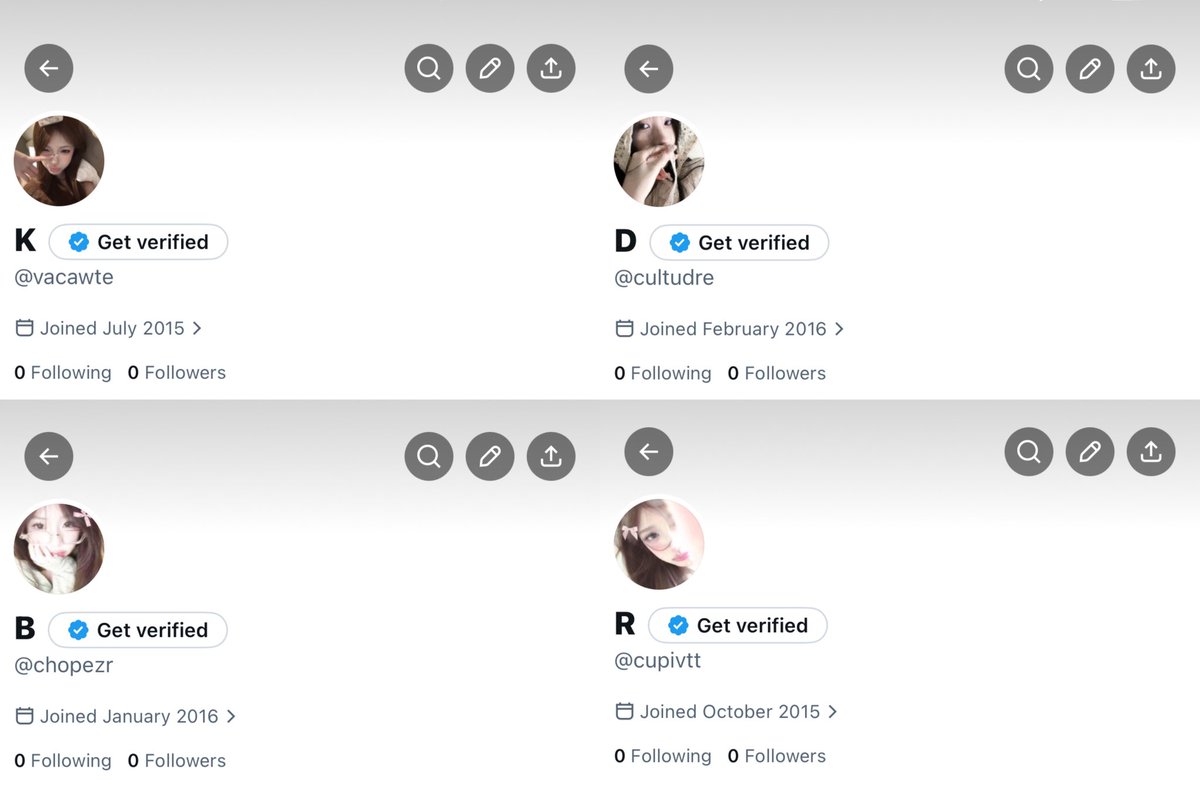Tap pencil edit icon on @cupivtt profile

(x=1090, y=451)
